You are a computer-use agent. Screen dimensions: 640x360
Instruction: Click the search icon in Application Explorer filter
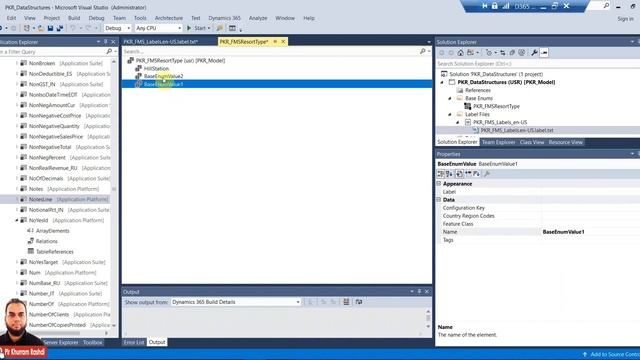click(x=109, y=52)
